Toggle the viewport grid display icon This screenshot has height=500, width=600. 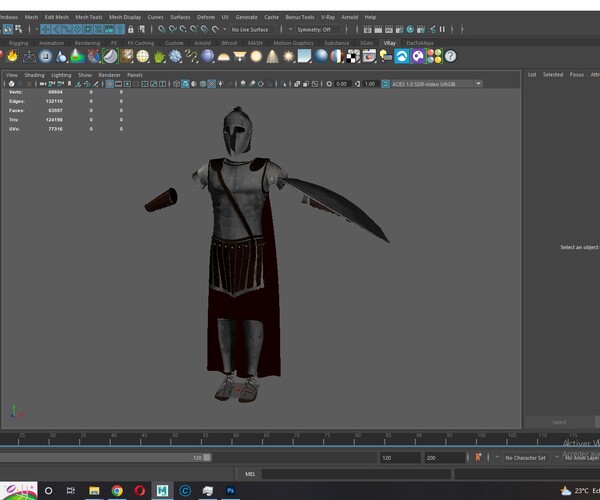[109, 84]
